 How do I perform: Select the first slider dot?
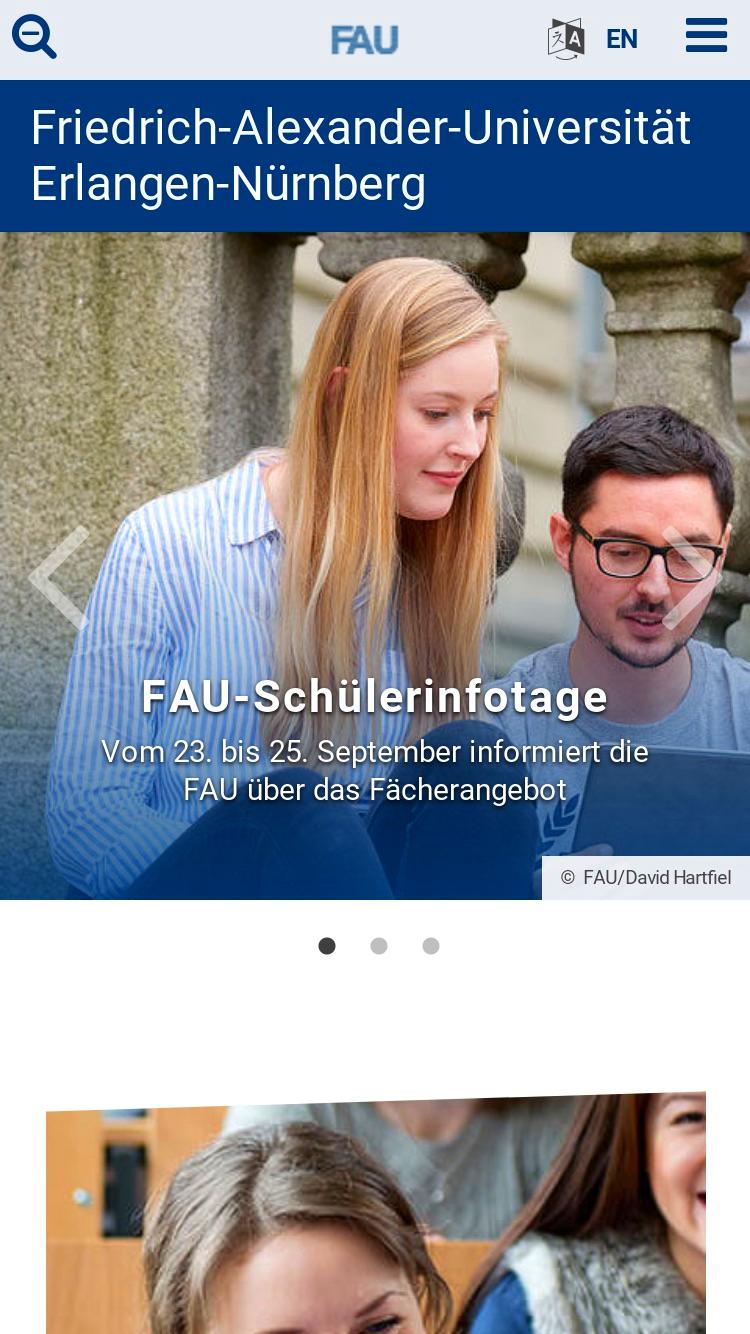[327, 946]
